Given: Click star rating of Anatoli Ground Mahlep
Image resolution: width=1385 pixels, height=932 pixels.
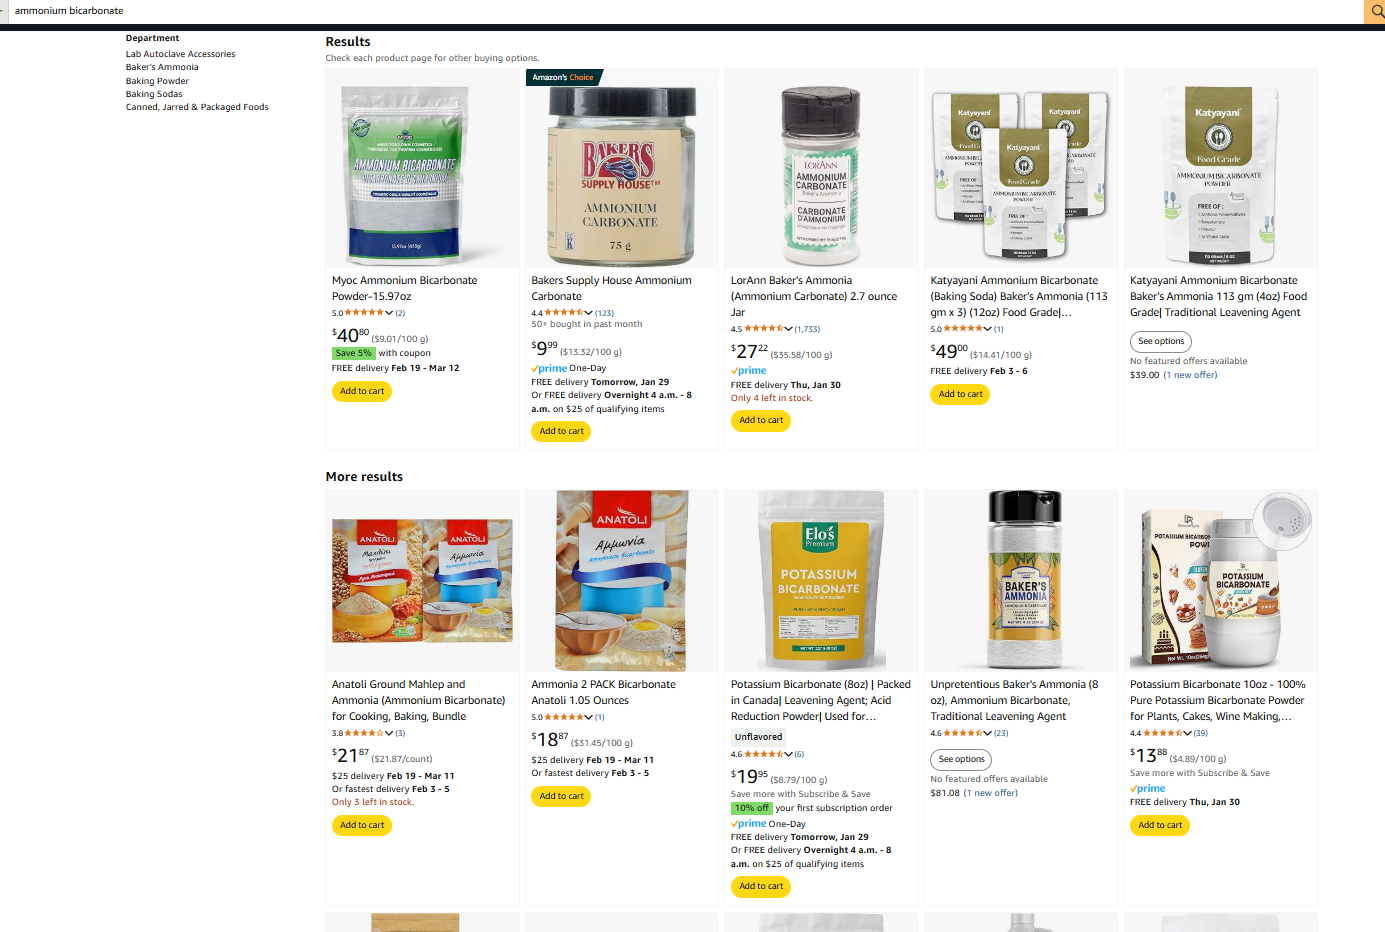Looking at the screenshot, I should point(363,733).
